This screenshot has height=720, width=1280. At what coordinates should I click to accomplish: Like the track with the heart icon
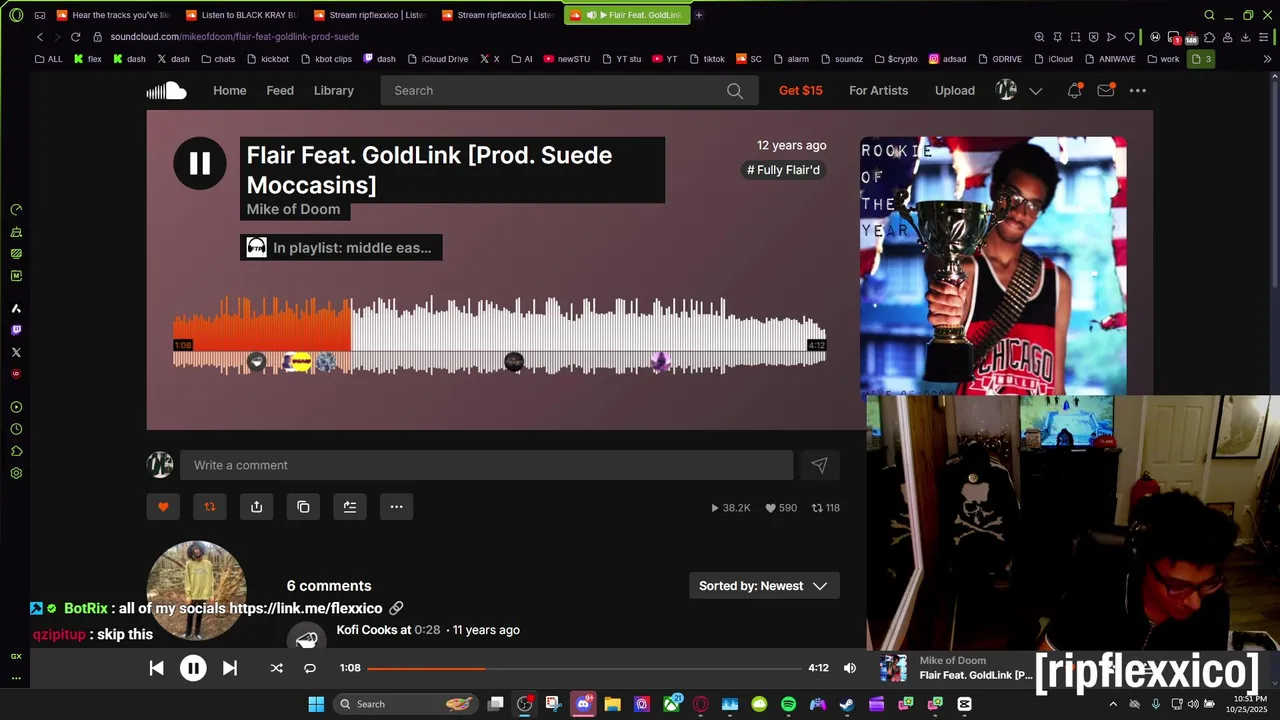click(163, 507)
